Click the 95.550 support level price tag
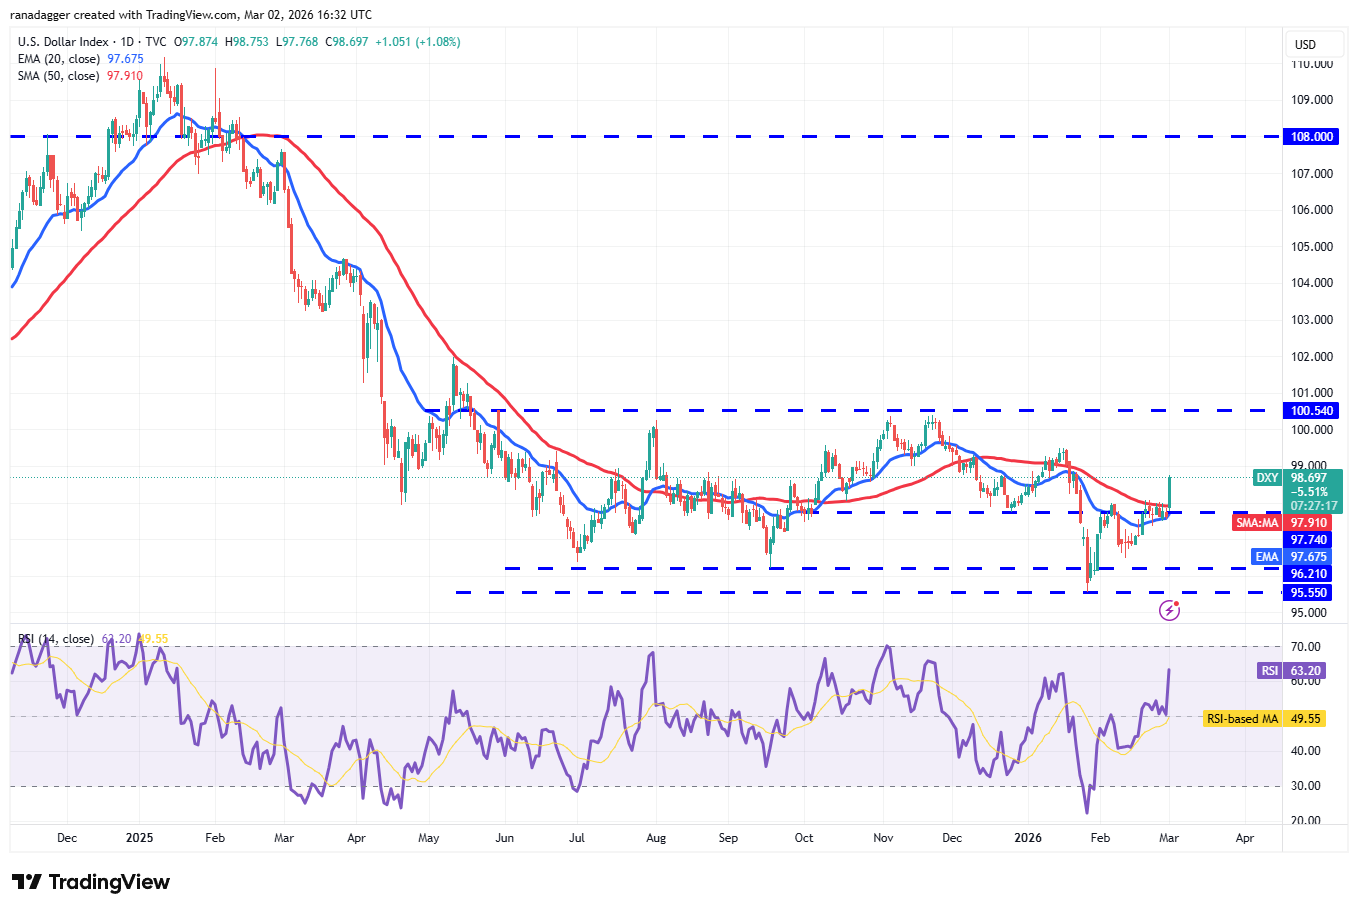The image size is (1358, 912). click(x=1310, y=592)
